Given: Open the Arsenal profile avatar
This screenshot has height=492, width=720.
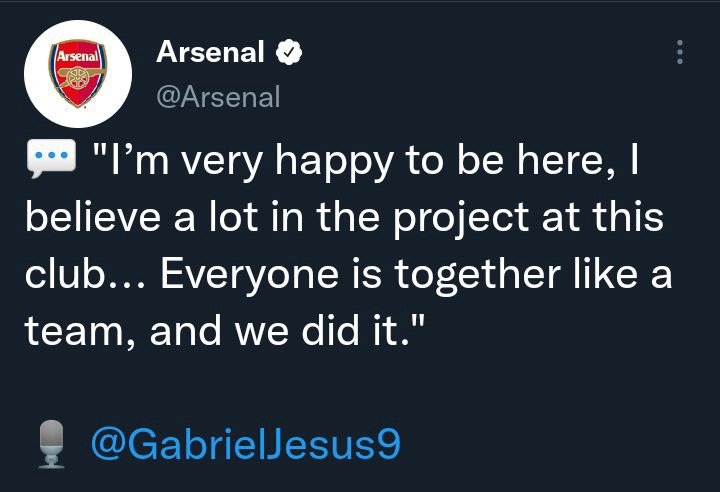Looking at the screenshot, I should 78,74.
